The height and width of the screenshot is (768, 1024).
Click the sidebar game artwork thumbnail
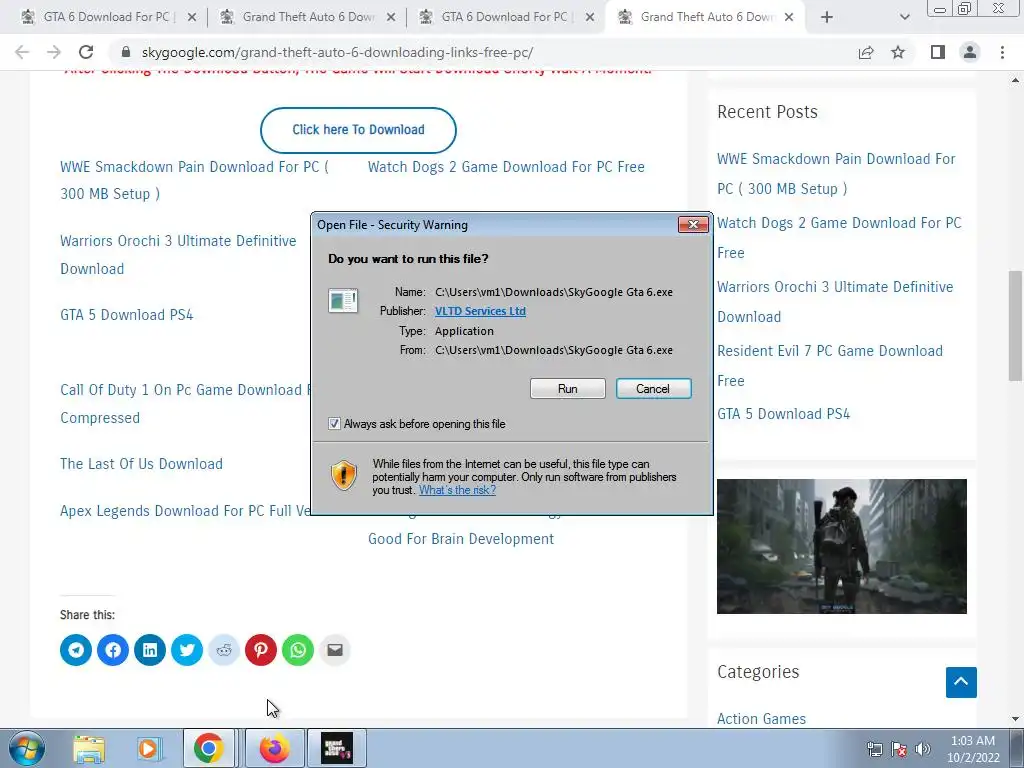pyautogui.click(x=842, y=547)
